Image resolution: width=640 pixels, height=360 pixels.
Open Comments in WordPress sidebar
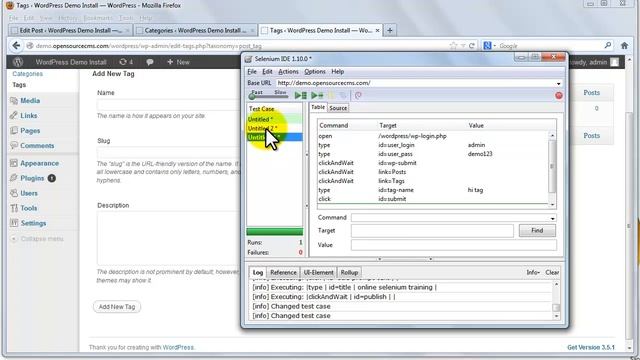coord(37,146)
